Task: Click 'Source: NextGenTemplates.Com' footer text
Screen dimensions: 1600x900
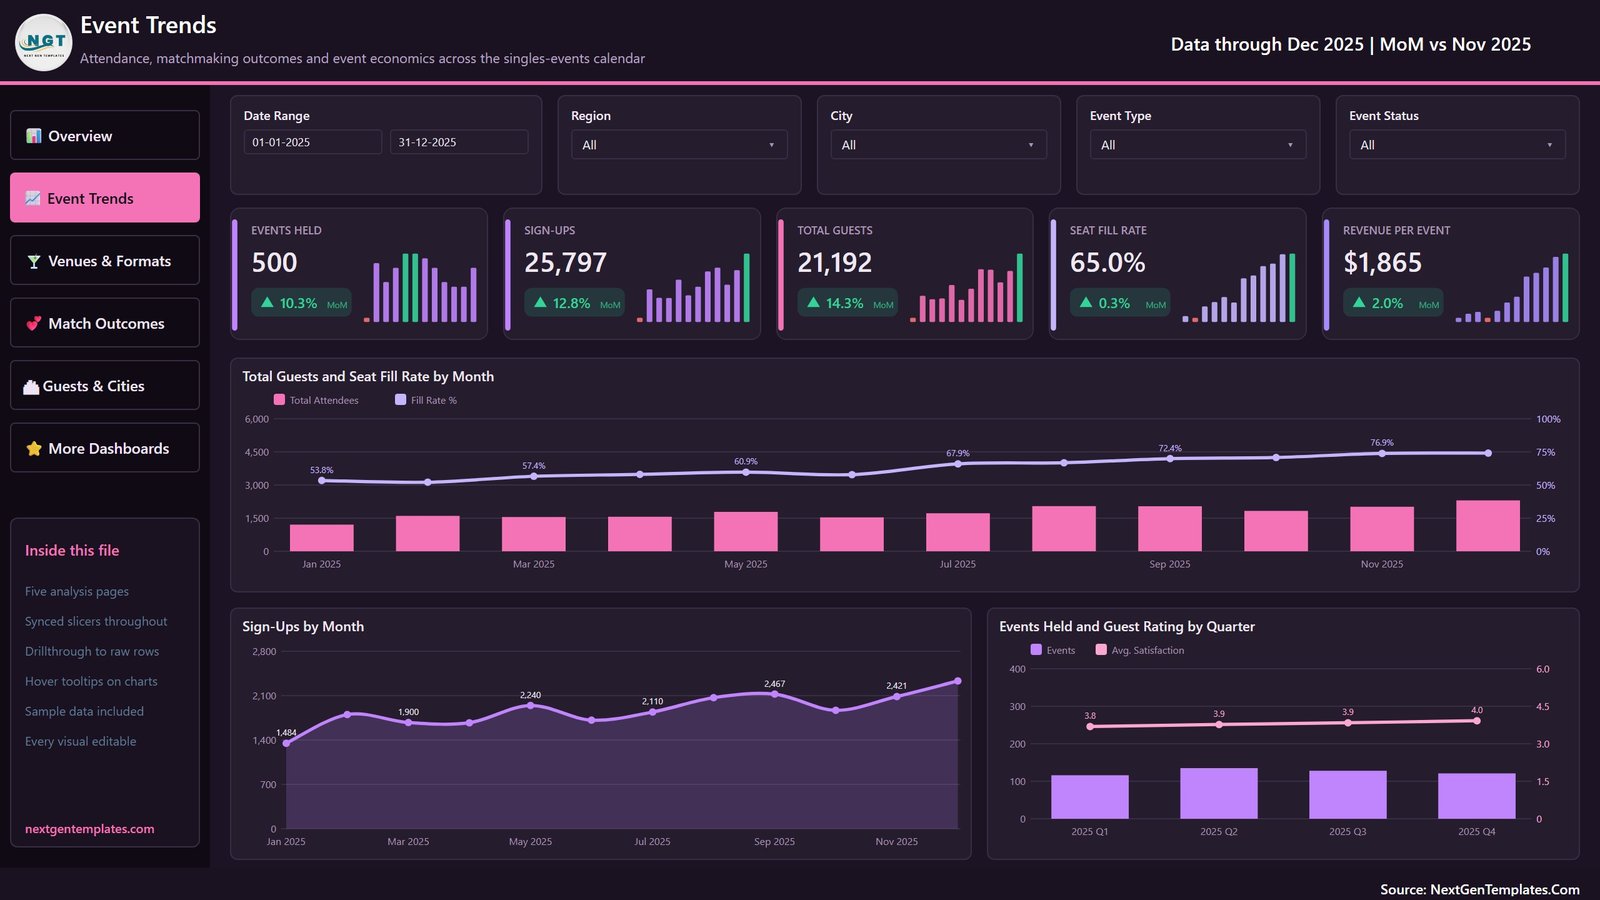Action: 1480,889
